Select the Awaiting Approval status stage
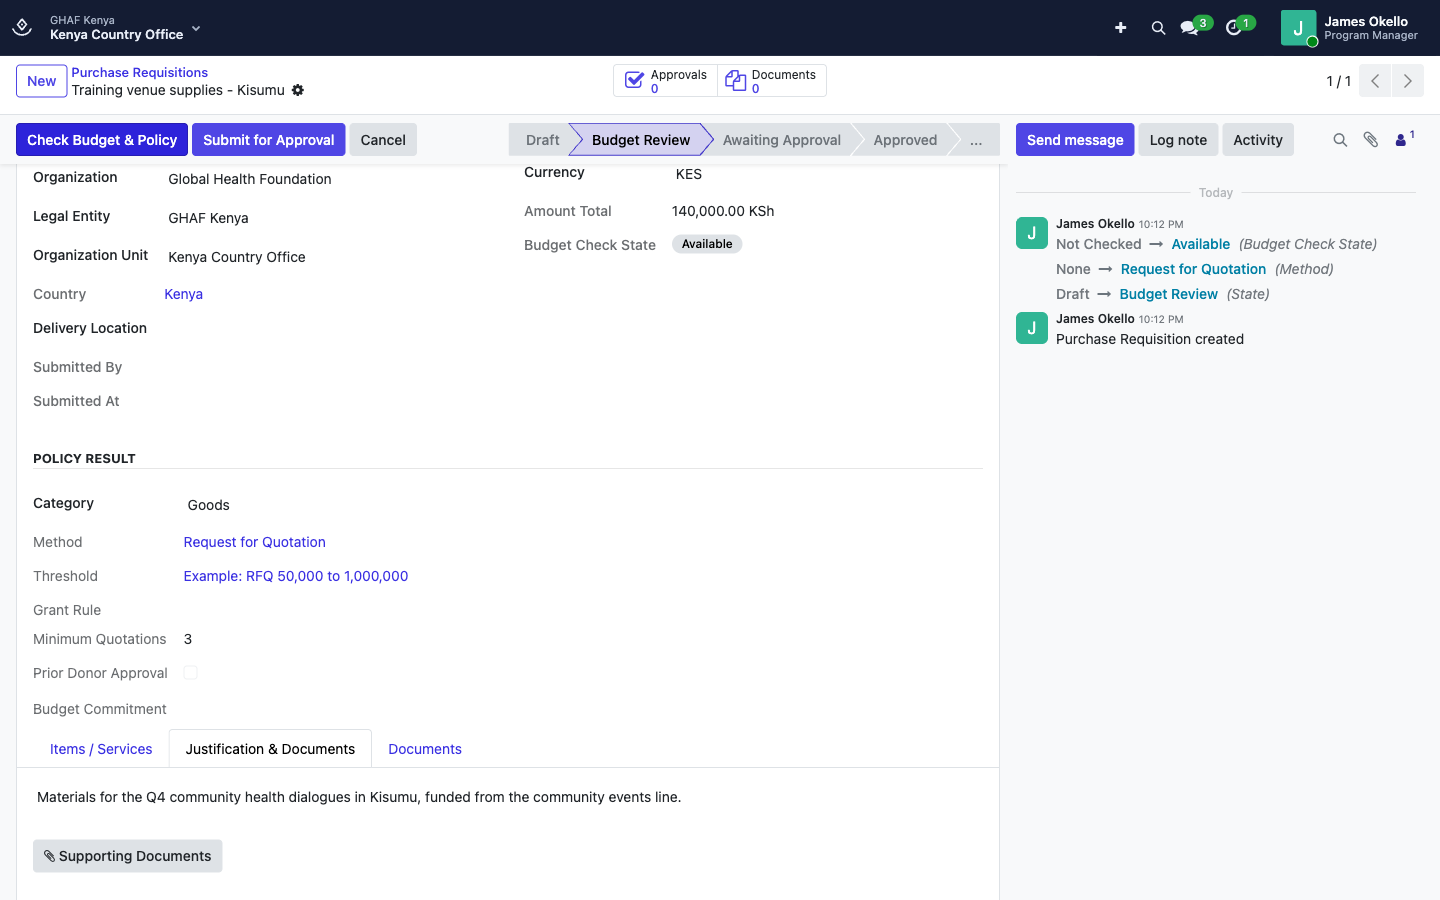The height and width of the screenshot is (900, 1440). (781, 140)
